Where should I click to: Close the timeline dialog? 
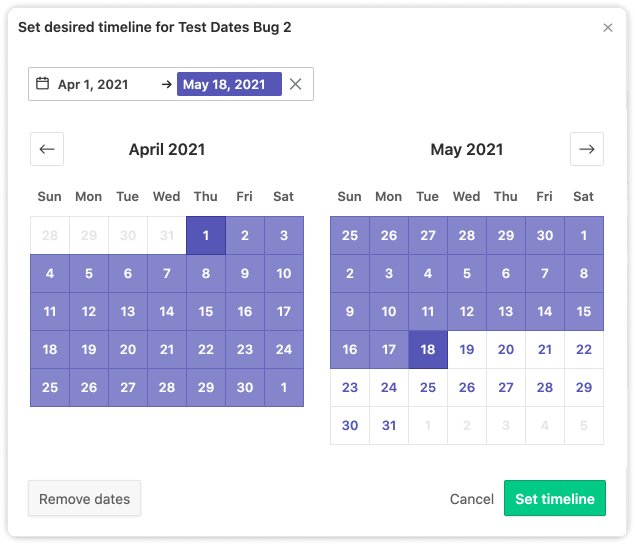pyautogui.click(x=607, y=28)
